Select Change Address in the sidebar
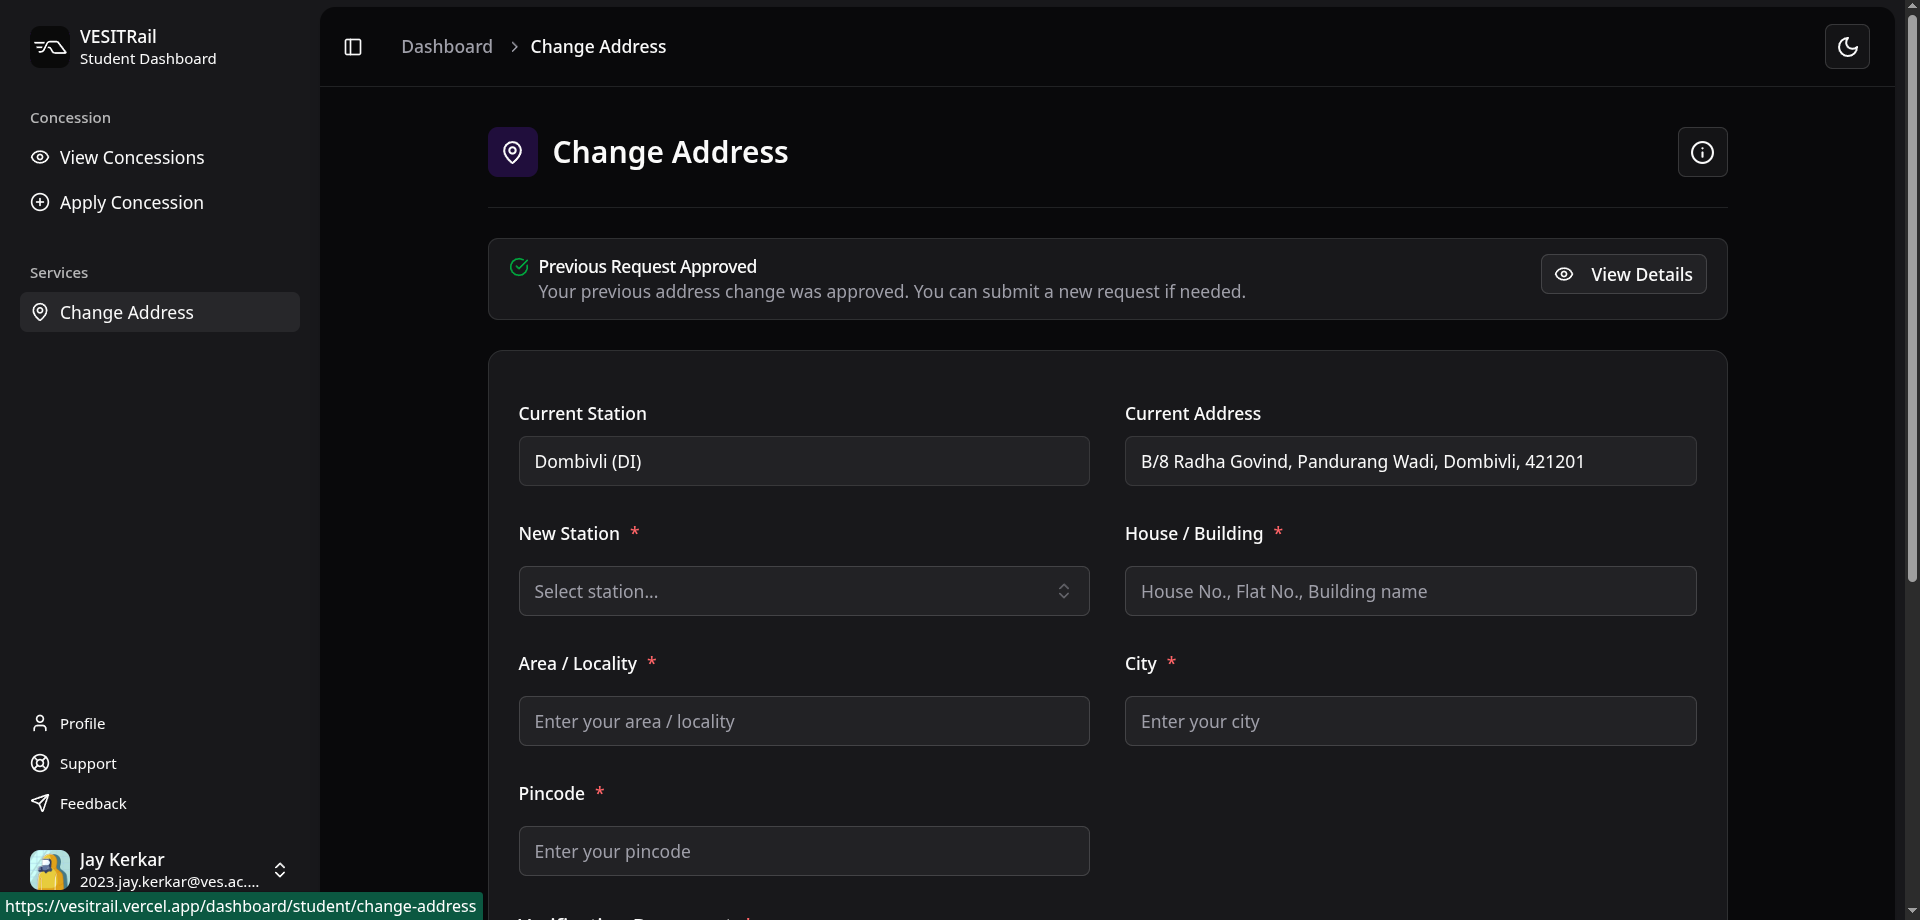Image resolution: width=1920 pixels, height=920 pixels. (159, 311)
